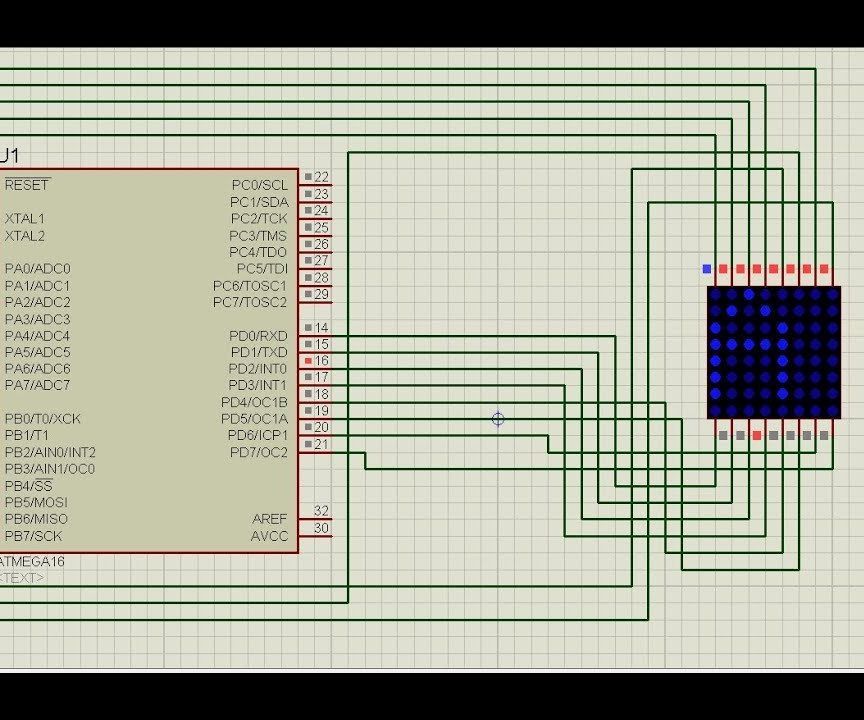This screenshot has height=720, width=864.
Task: Click the red logic-state square at pin 16
Action: coord(308,361)
